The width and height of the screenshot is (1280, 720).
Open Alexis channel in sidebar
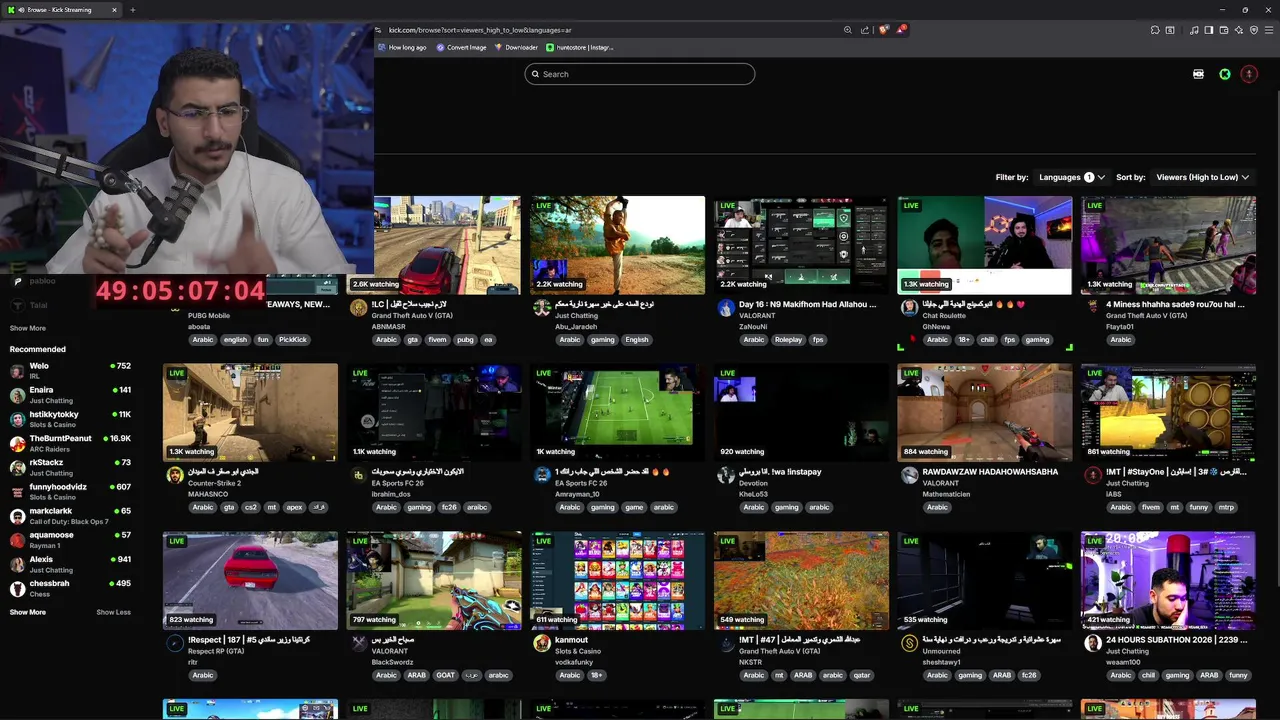(70, 564)
